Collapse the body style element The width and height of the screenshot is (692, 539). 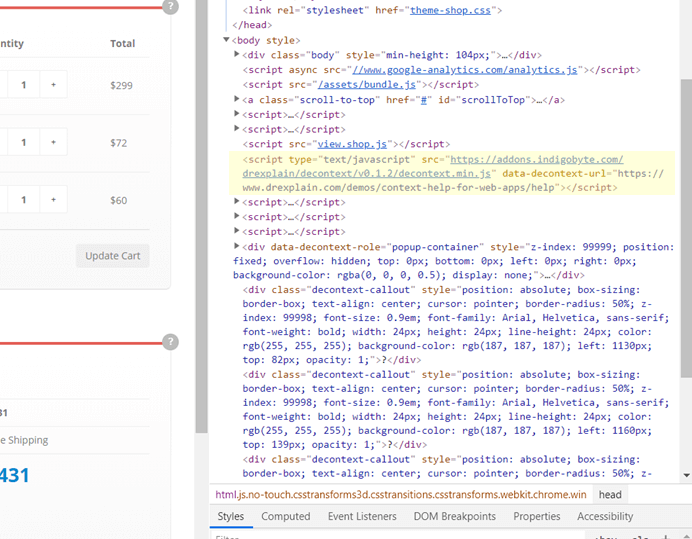click(x=226, y=40)
